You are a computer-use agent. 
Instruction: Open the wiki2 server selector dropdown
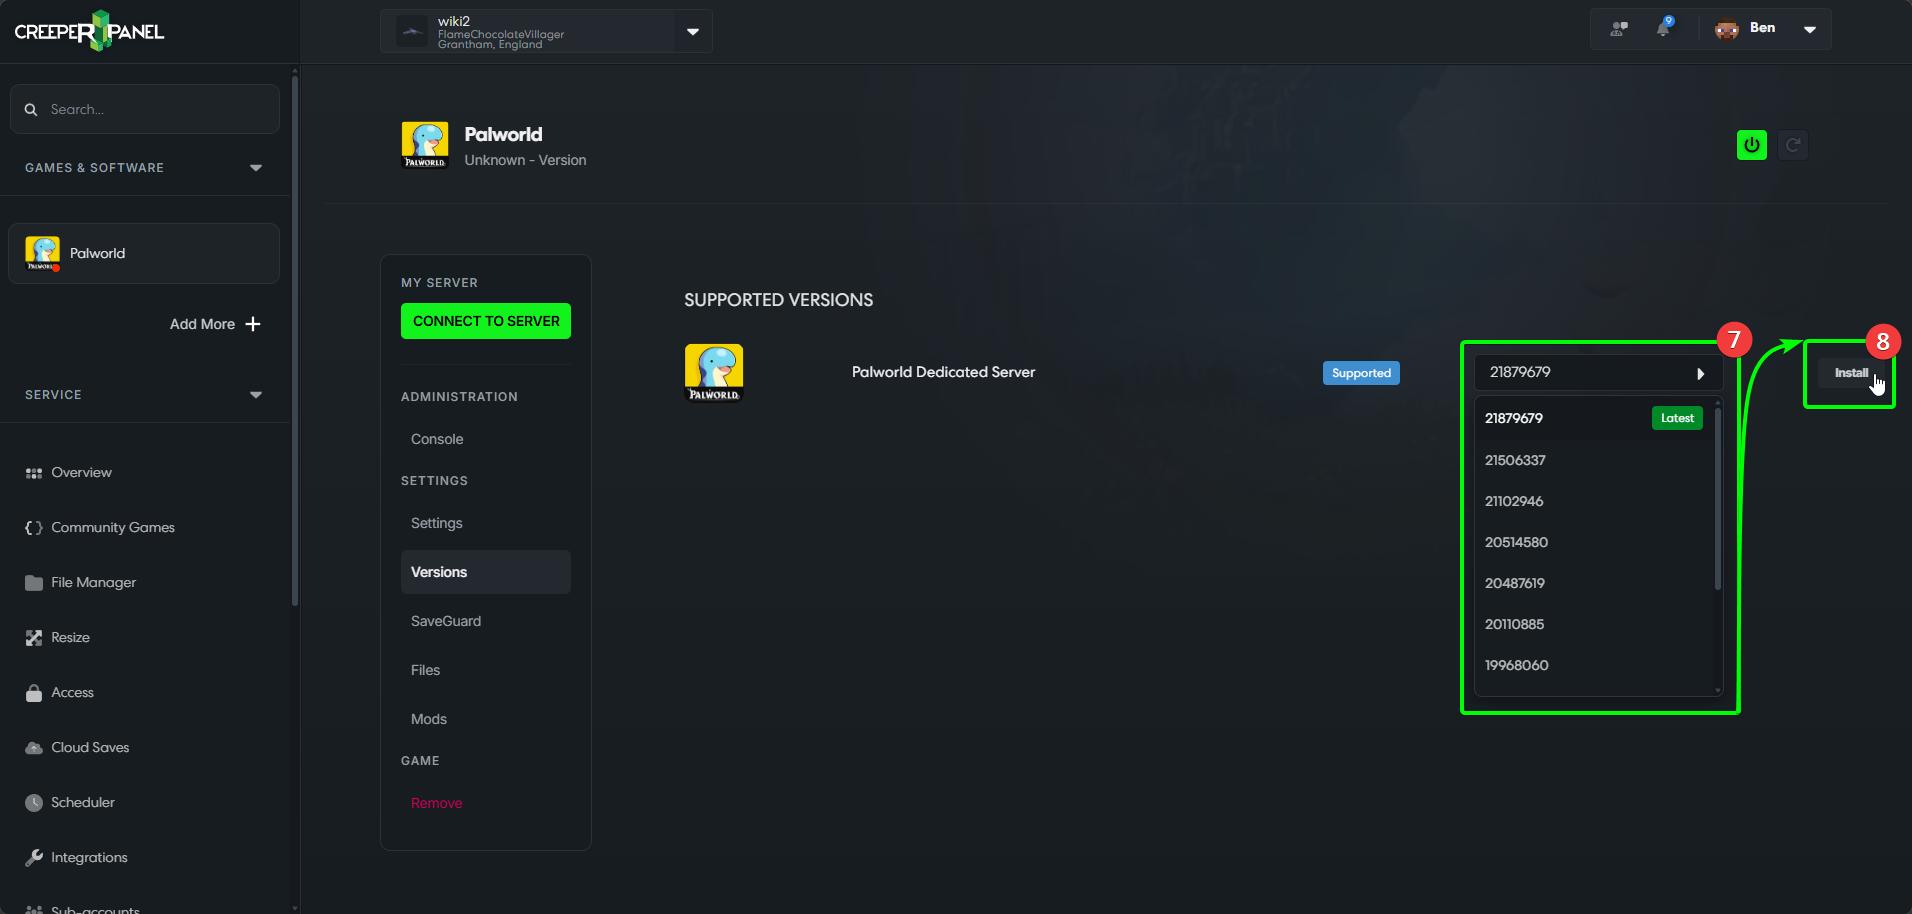point(691,31)
